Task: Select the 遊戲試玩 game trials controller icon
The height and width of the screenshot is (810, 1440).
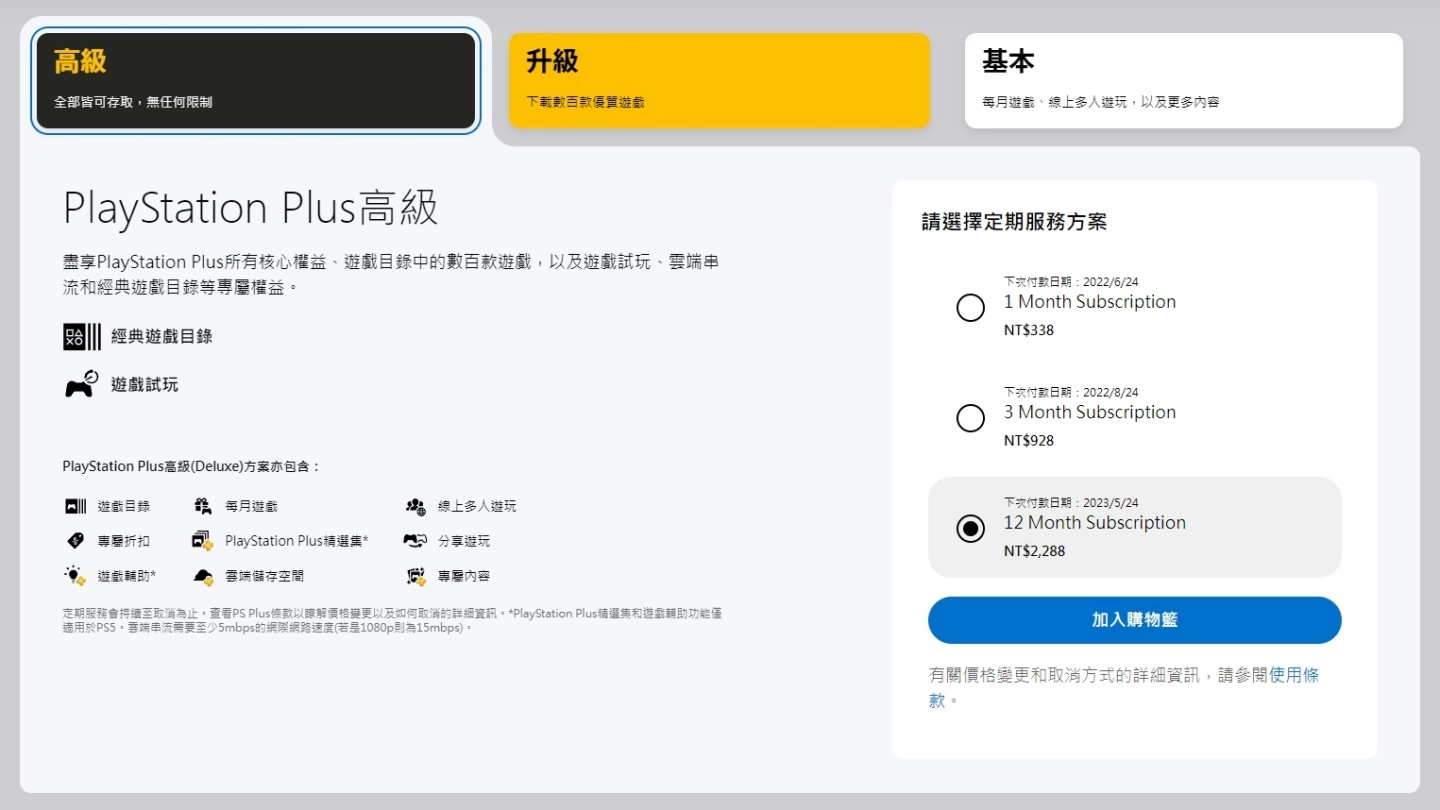Action: tap(78, 385)
